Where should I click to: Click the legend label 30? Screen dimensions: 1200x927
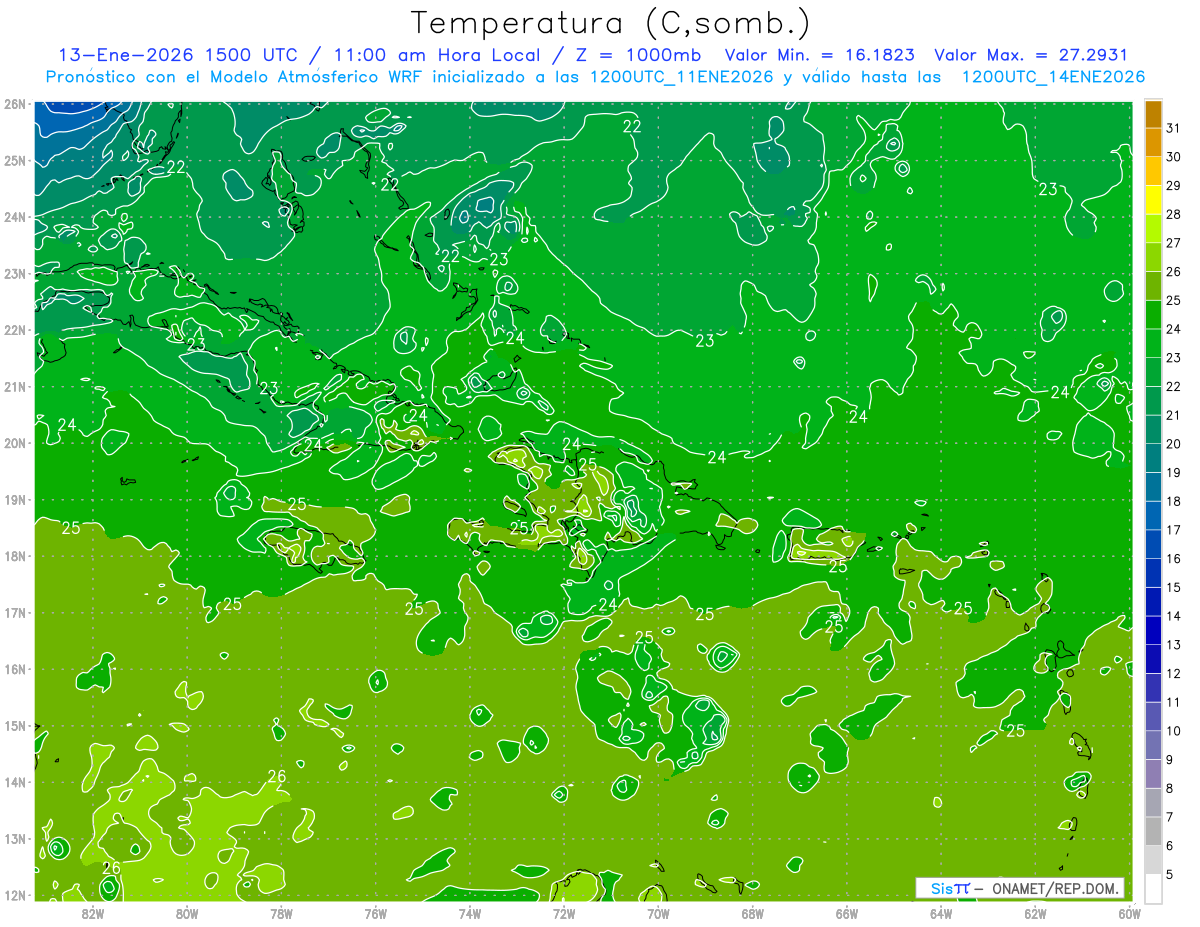[x=1174, y=157]
